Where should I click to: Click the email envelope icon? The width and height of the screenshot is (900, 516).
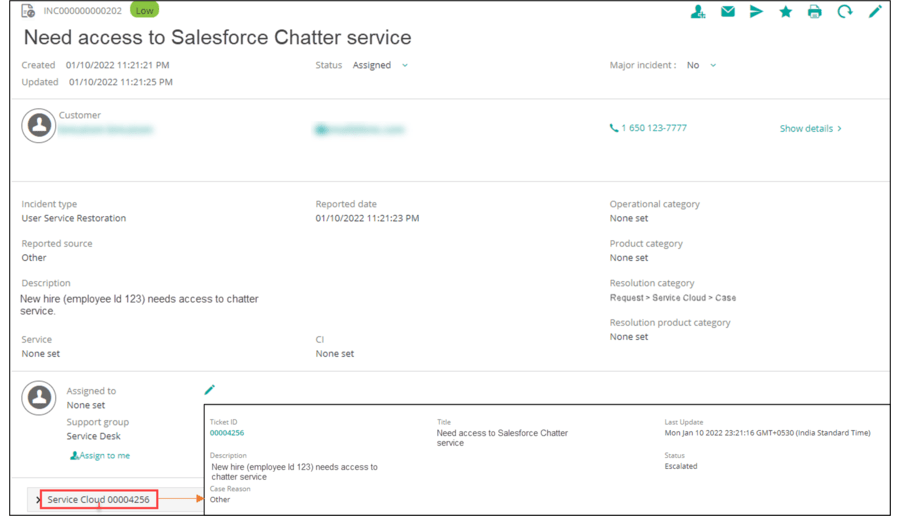(x=728, y=11)
